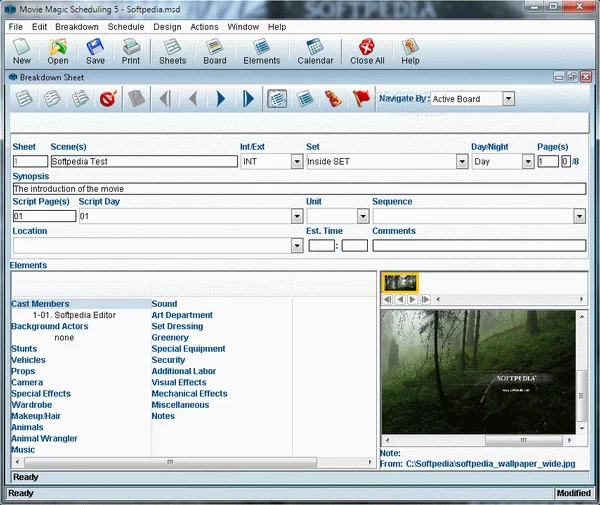The width and height of the screenshot is (600, 505).
Task: Click the red flag icon
Action: (x=361, y=99)
